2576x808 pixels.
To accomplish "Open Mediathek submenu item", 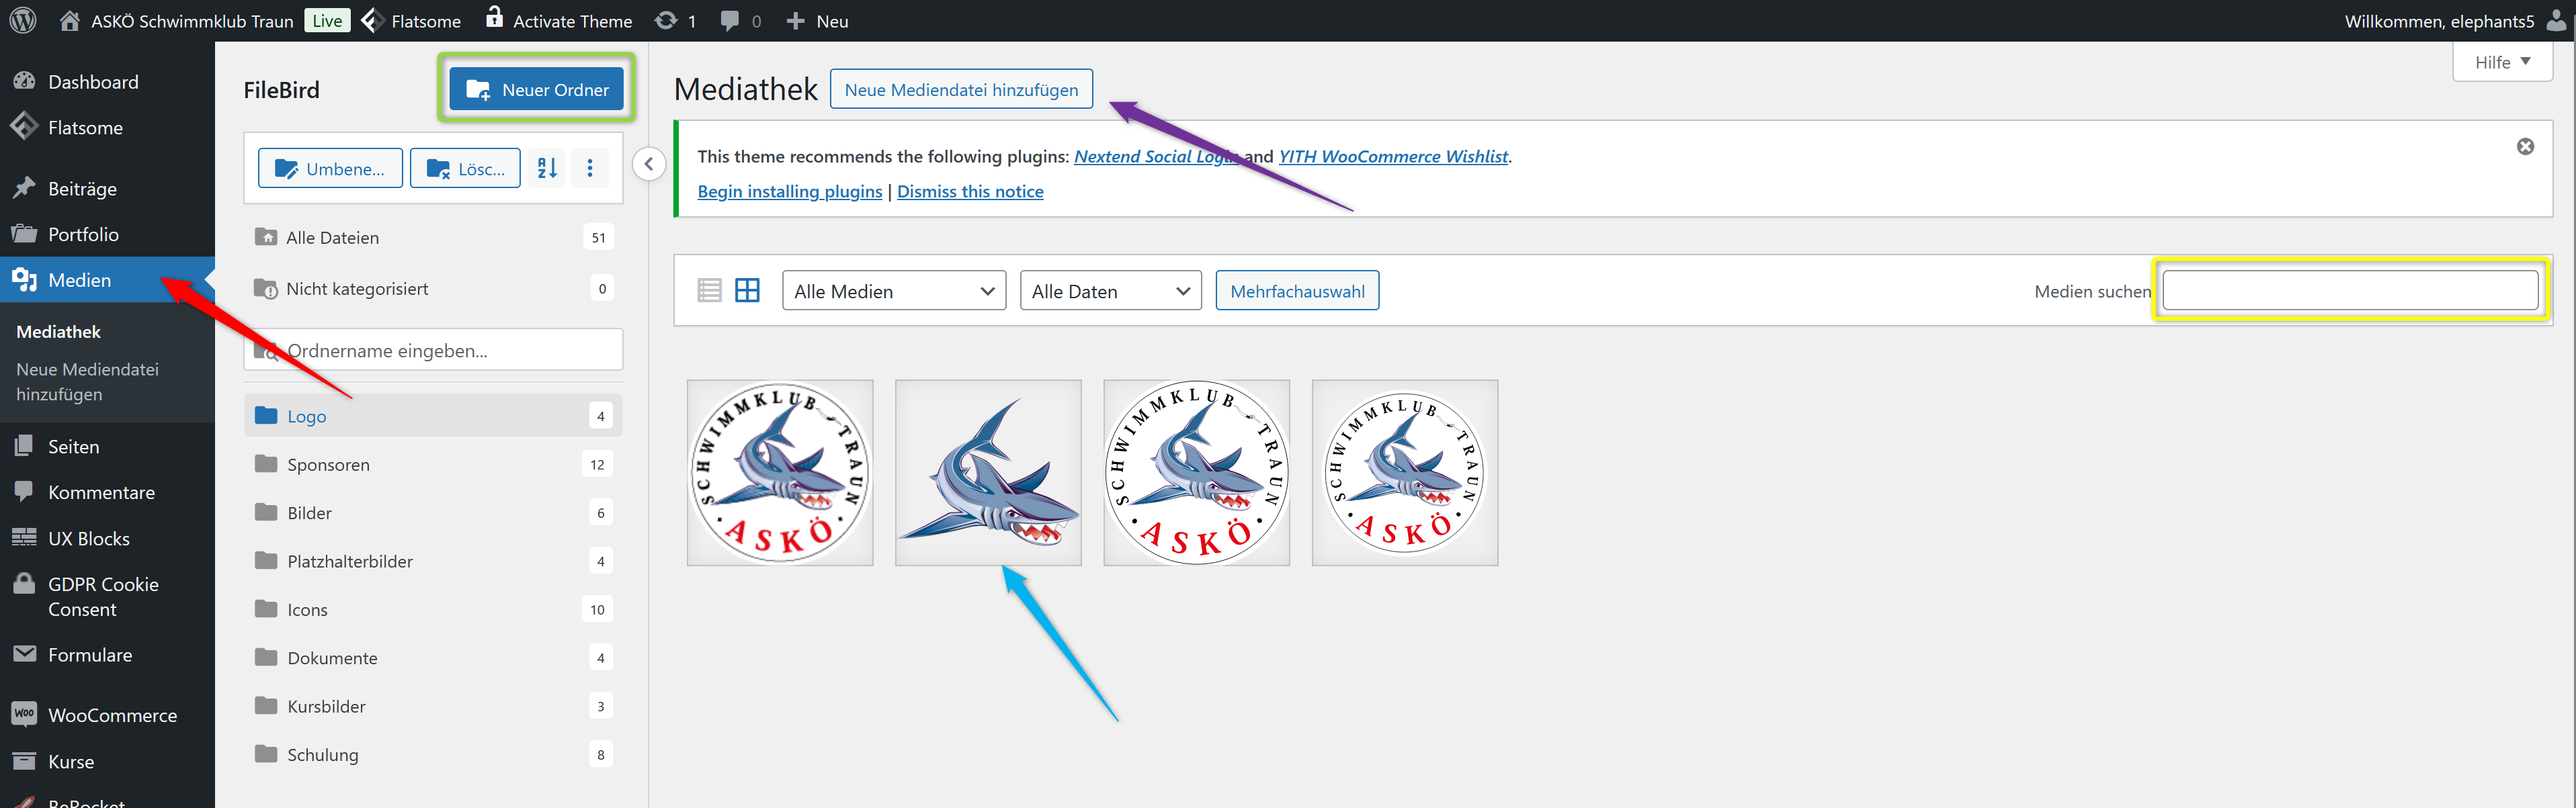I will pyautogui.click(x=58, y=332).
